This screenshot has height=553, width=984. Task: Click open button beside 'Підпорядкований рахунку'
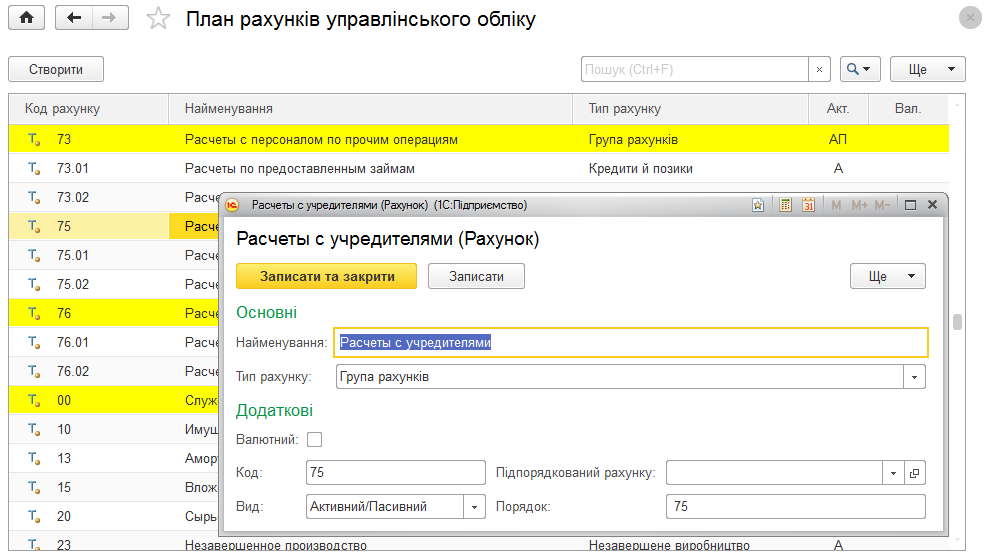(914, 473)
